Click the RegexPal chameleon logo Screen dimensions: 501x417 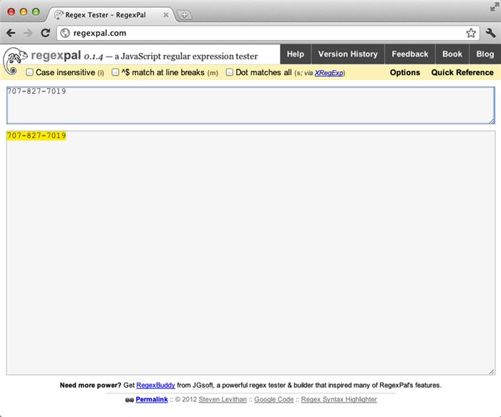14,61
